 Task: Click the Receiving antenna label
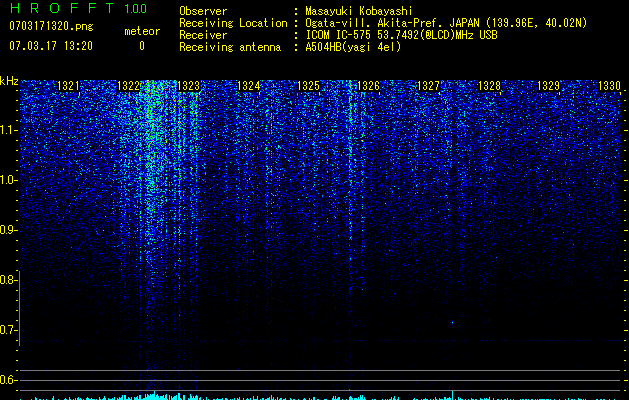click(x=230, y=47)
